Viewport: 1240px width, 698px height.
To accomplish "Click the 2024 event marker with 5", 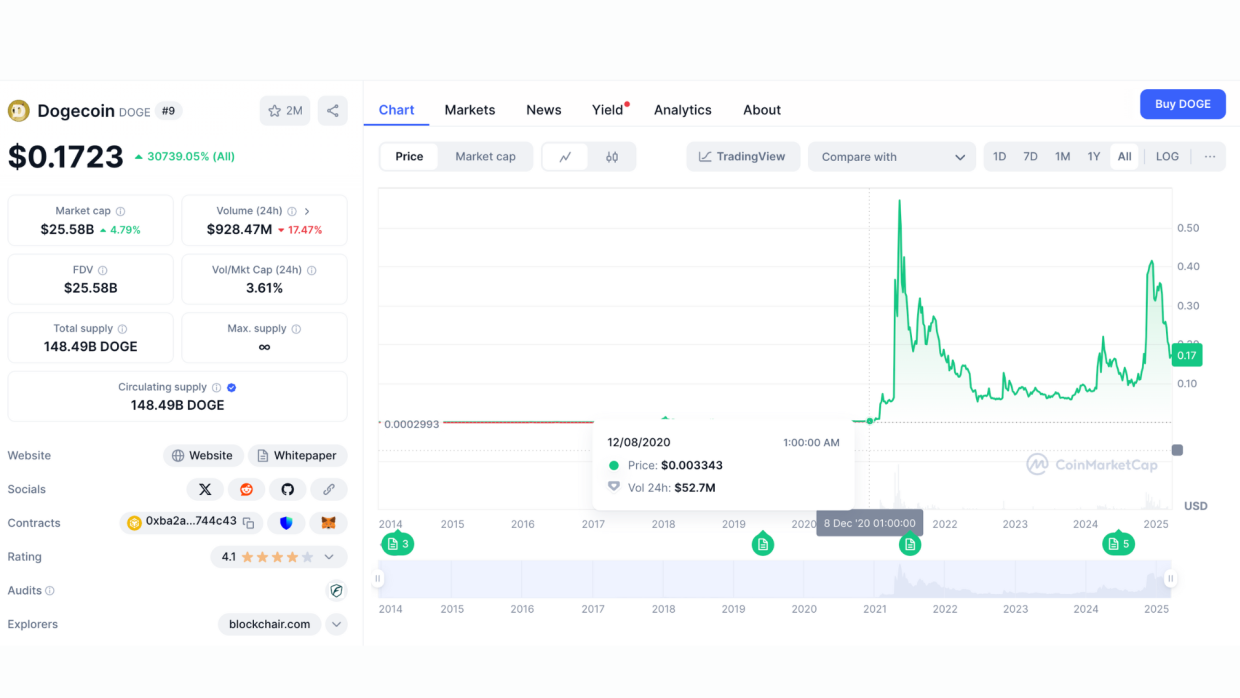I will 1118,544.
